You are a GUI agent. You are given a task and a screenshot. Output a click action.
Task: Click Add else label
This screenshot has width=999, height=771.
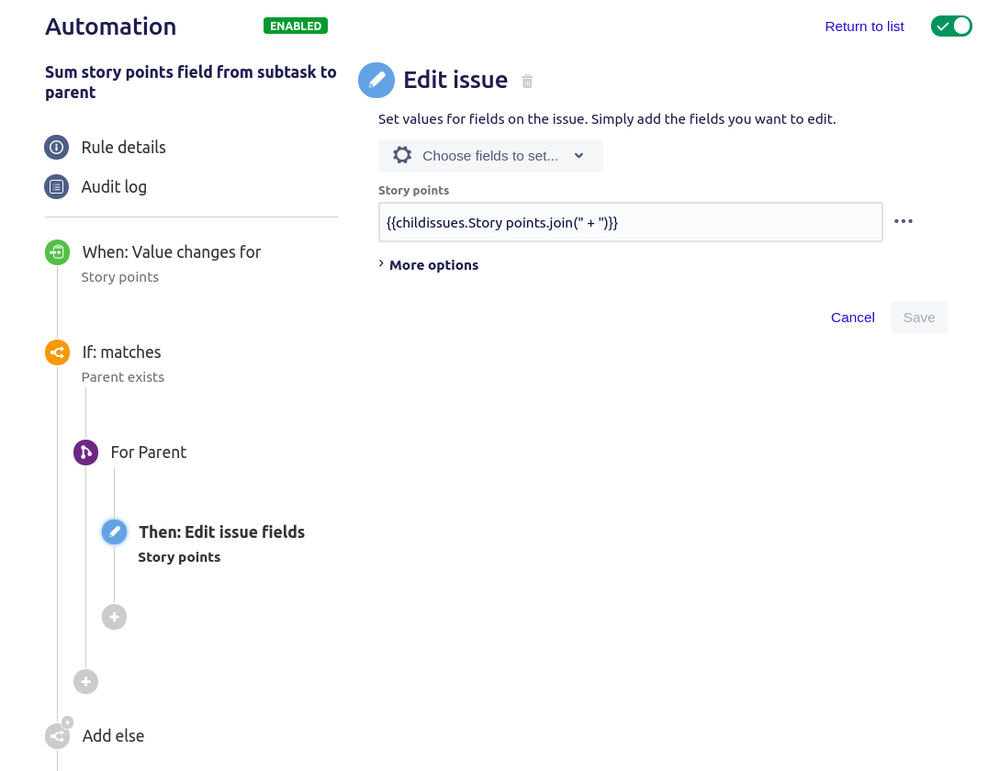113,736
